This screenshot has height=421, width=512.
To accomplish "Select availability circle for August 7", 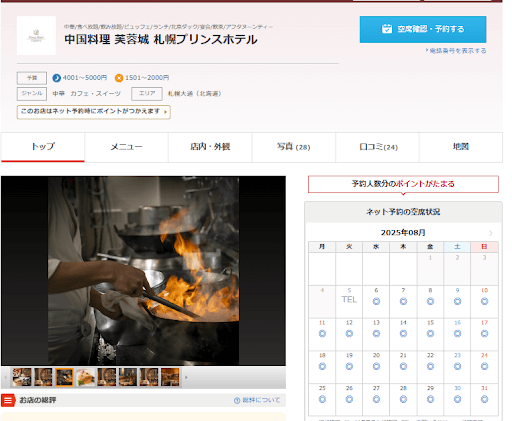I will tap(403, 301).
